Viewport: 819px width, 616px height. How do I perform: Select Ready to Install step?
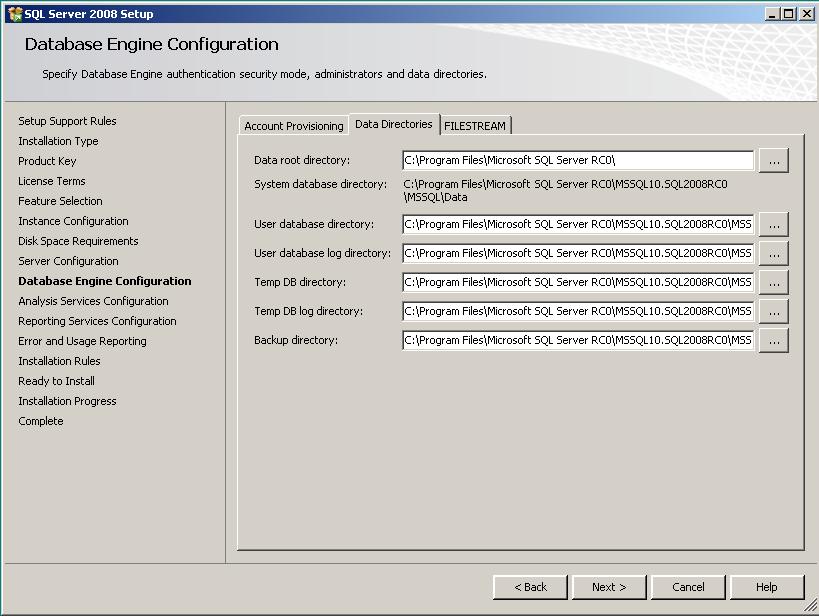pyautogui.click(x=56, y=381)
